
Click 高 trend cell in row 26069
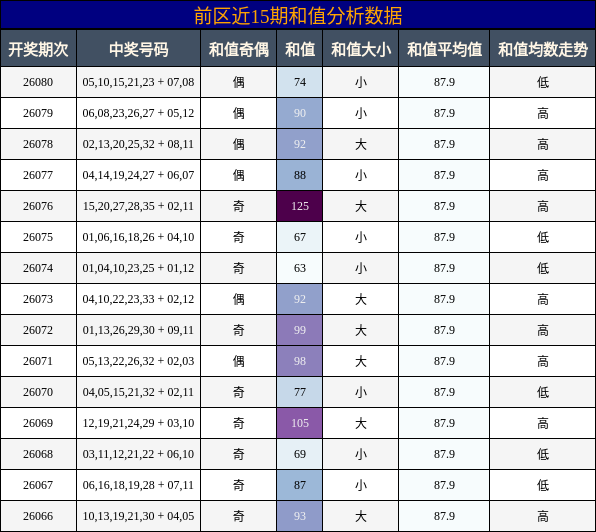tap(543, 423)
